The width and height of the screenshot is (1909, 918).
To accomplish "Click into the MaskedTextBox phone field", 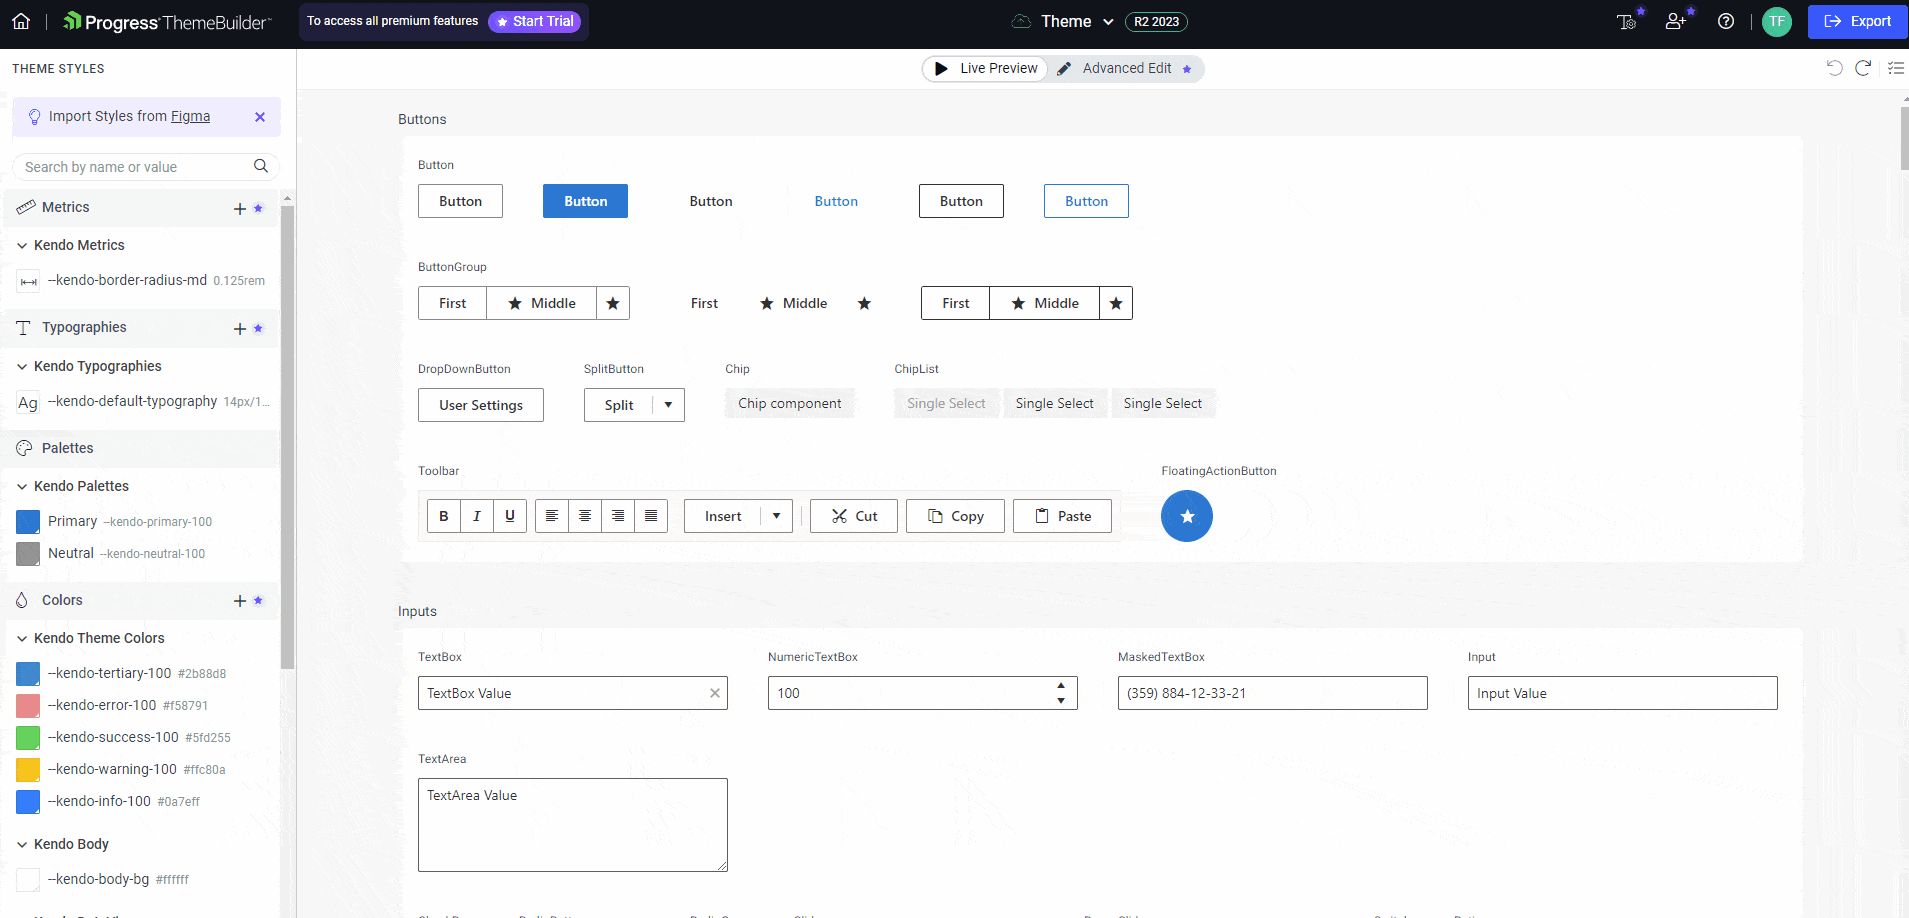I will pos(1272,693).
